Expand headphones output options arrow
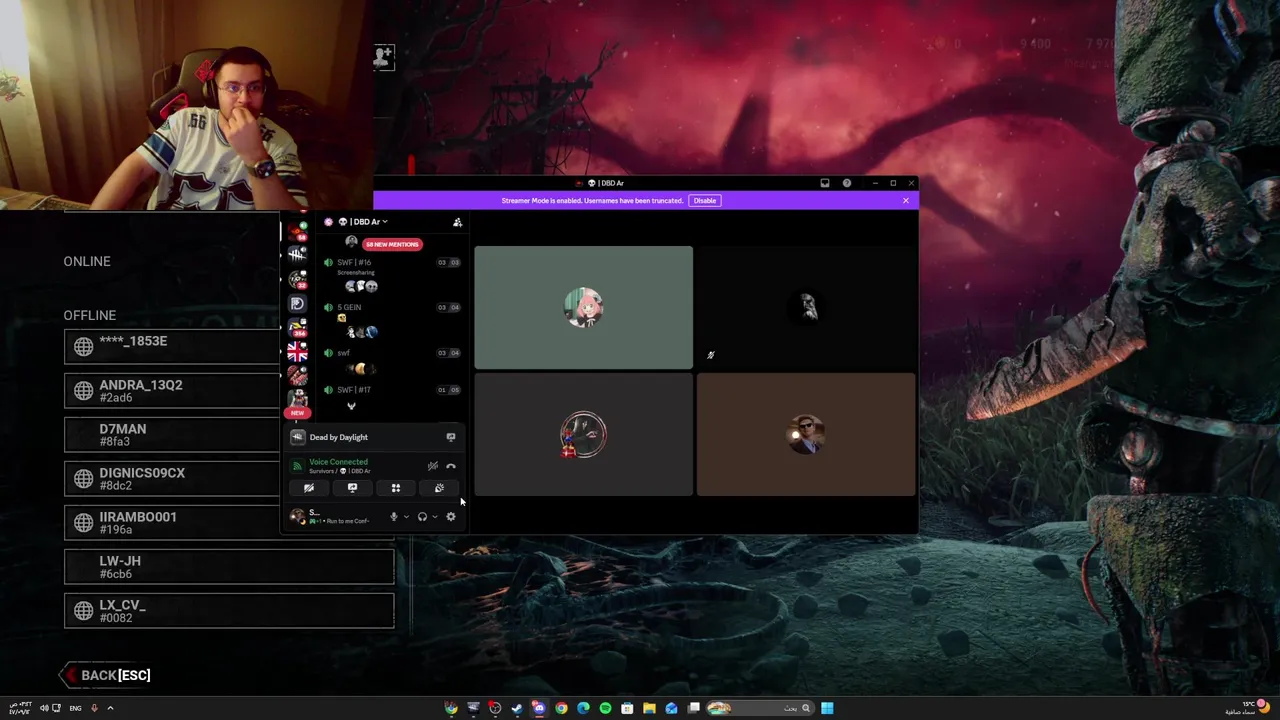The width and height of the screenshot is (1280, 720). coord(434,517)
